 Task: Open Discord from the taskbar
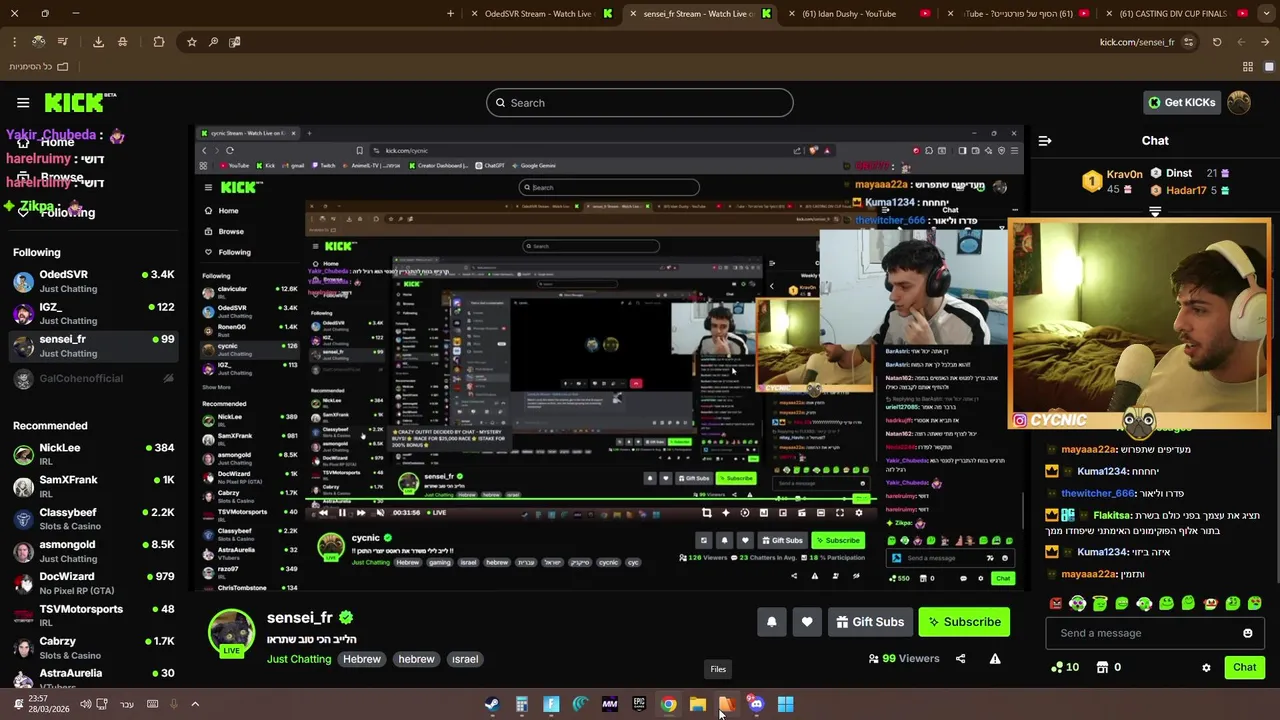756,704
